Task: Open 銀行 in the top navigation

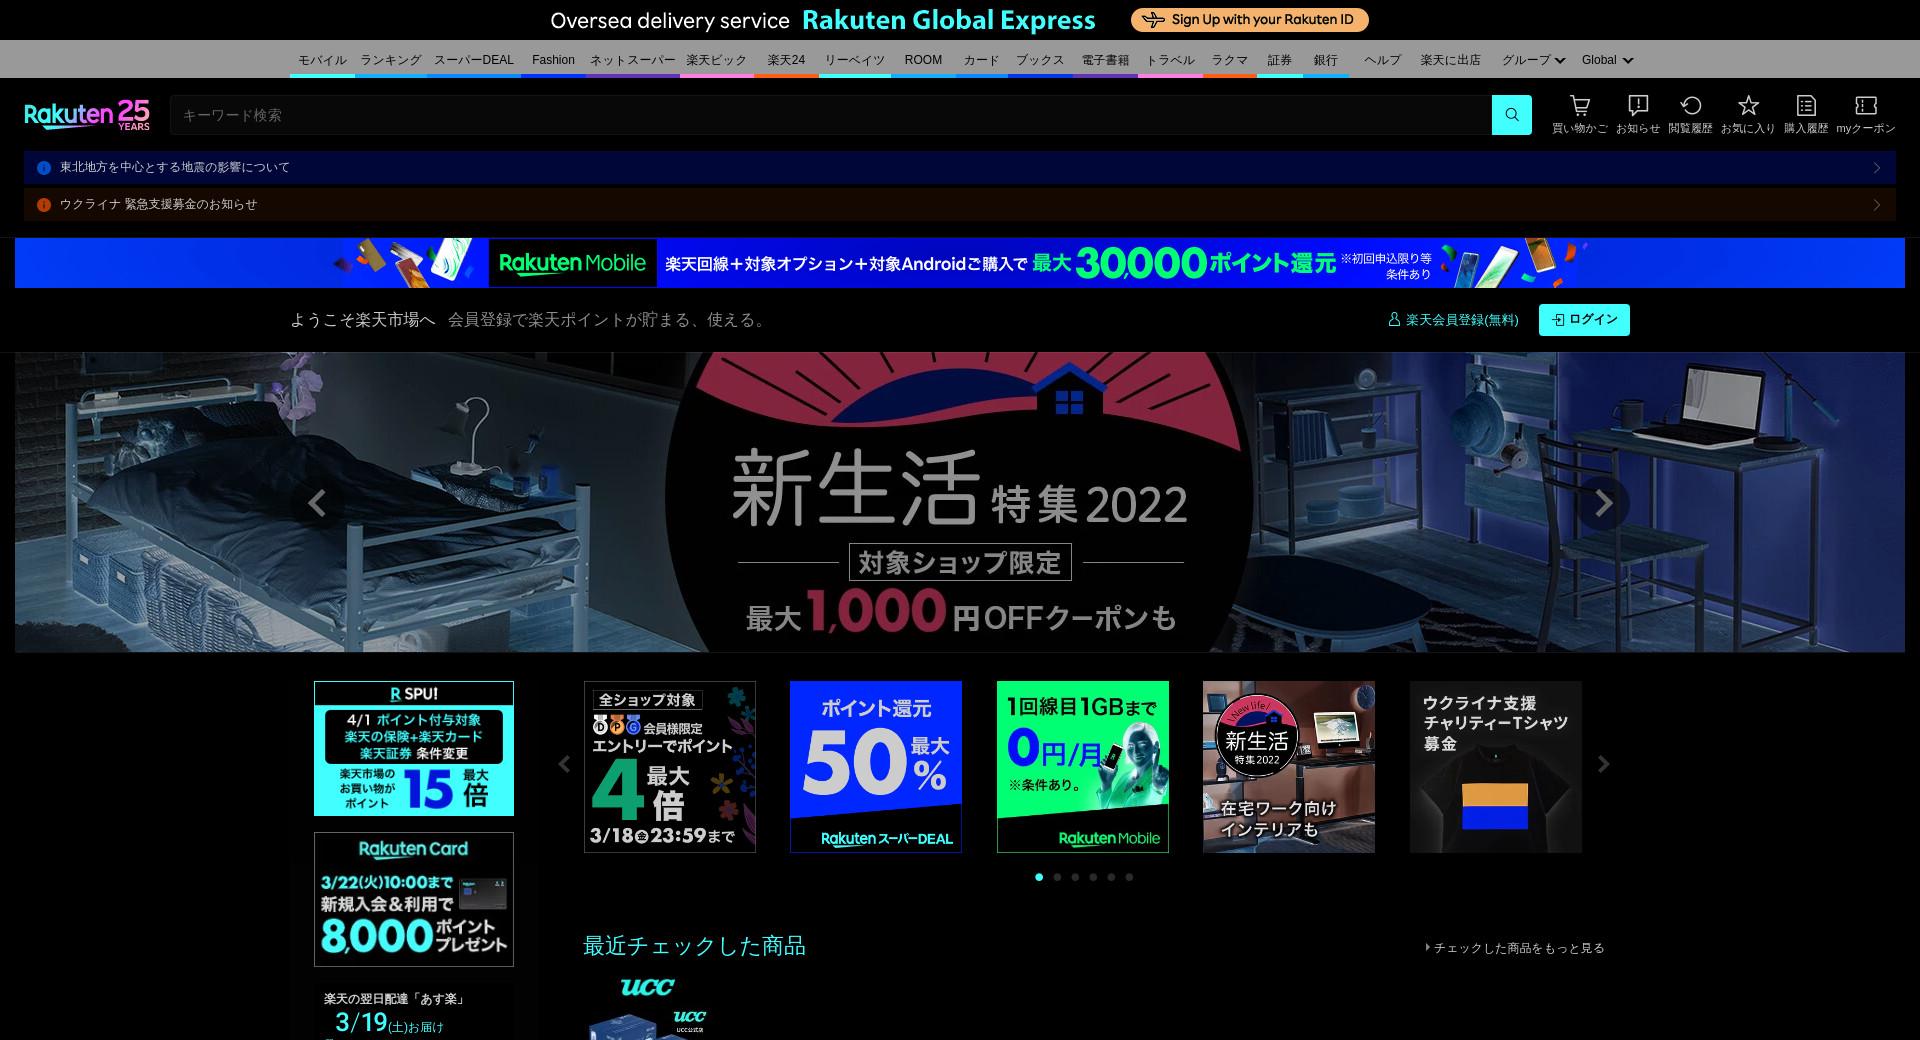Action: (x=1326, y=60)
